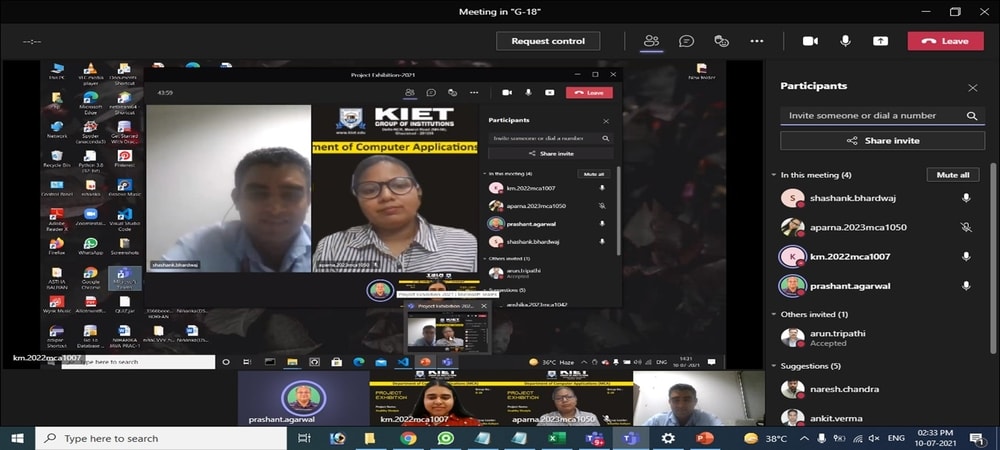
Task: Close the Participants panel
Action: tap(972, 88)
